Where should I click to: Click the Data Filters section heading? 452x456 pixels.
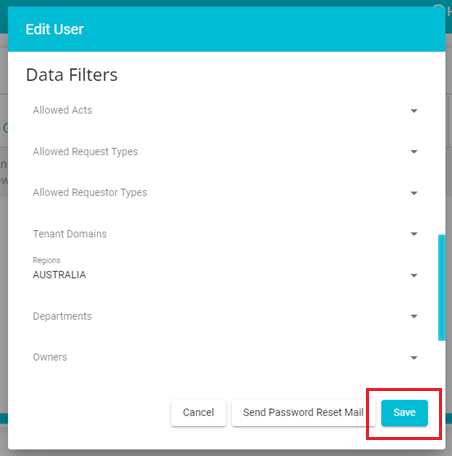pyautogui.click(x=72, y=75)
